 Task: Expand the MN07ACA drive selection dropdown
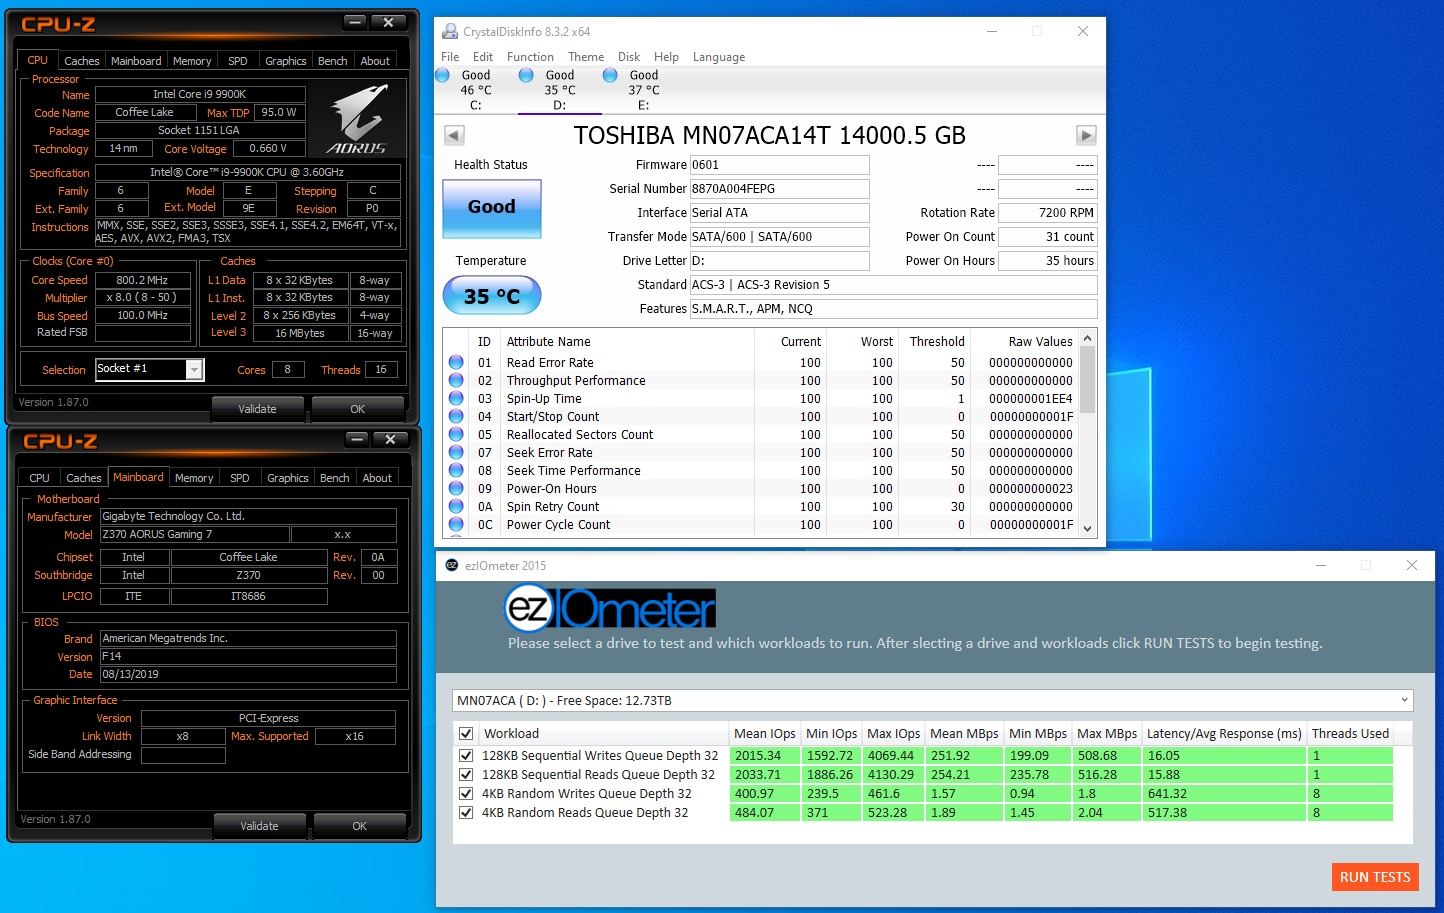click(1404, 701)
